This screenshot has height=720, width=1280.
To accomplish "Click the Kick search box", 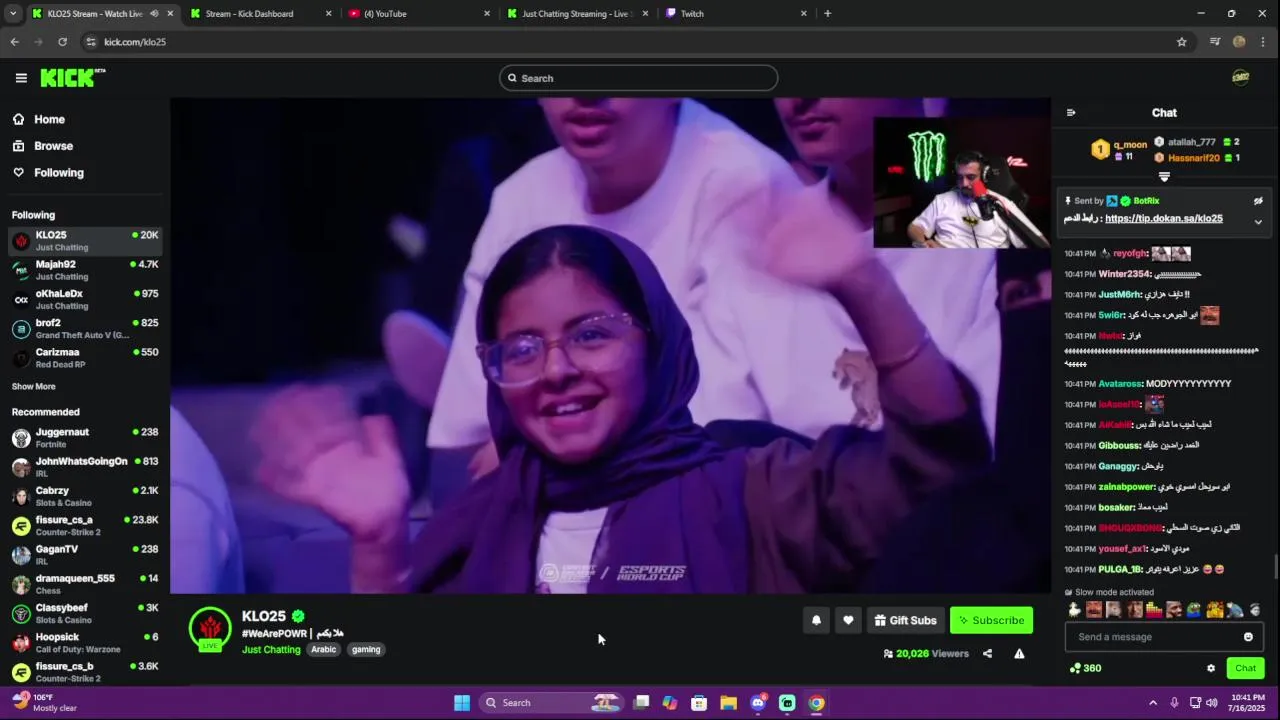I will (x=639, y=78).
